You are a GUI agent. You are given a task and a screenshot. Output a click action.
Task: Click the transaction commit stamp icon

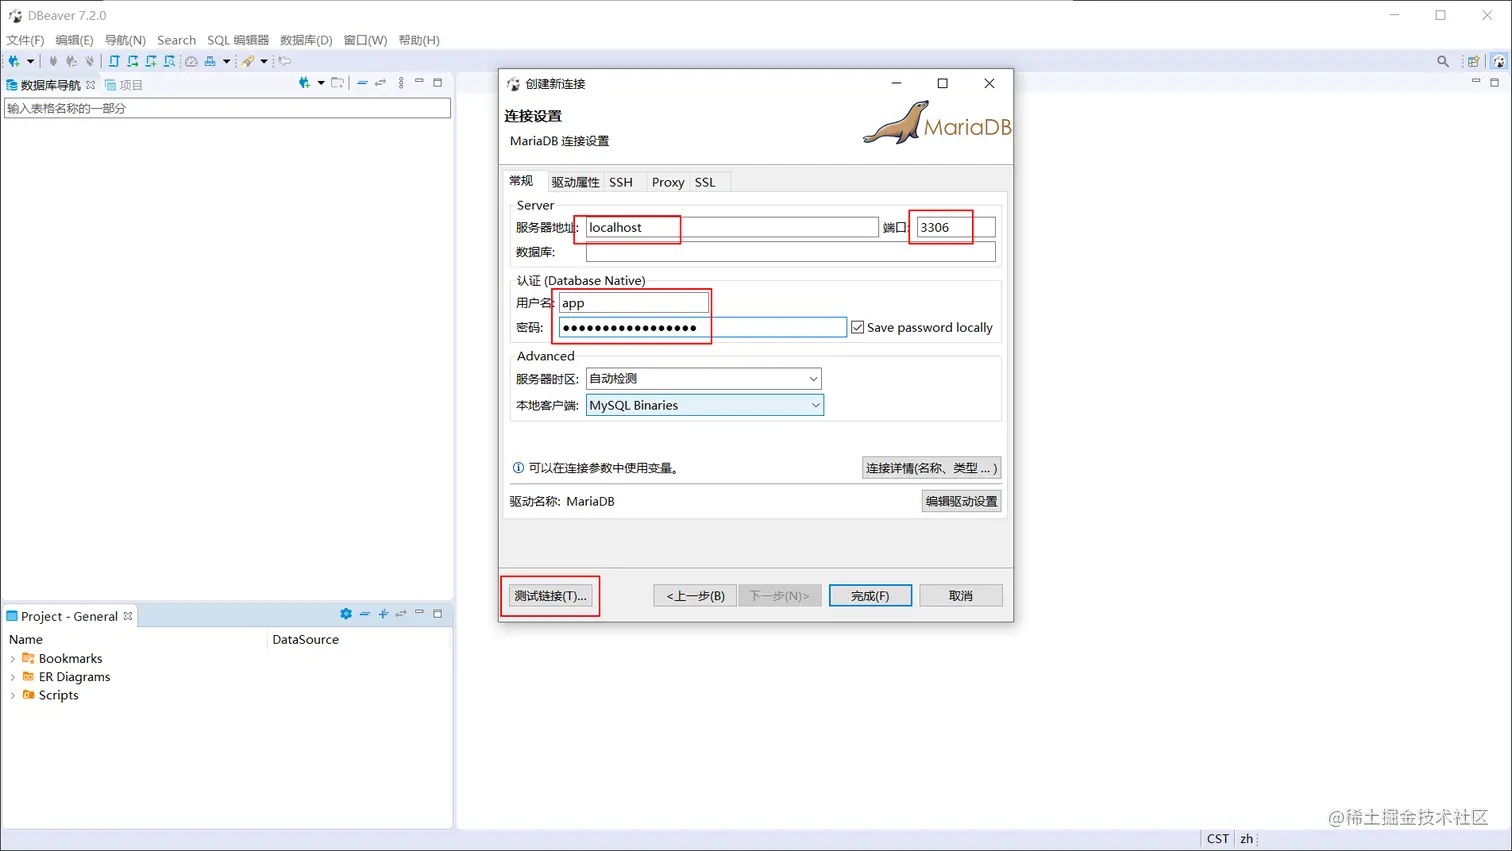210,61
